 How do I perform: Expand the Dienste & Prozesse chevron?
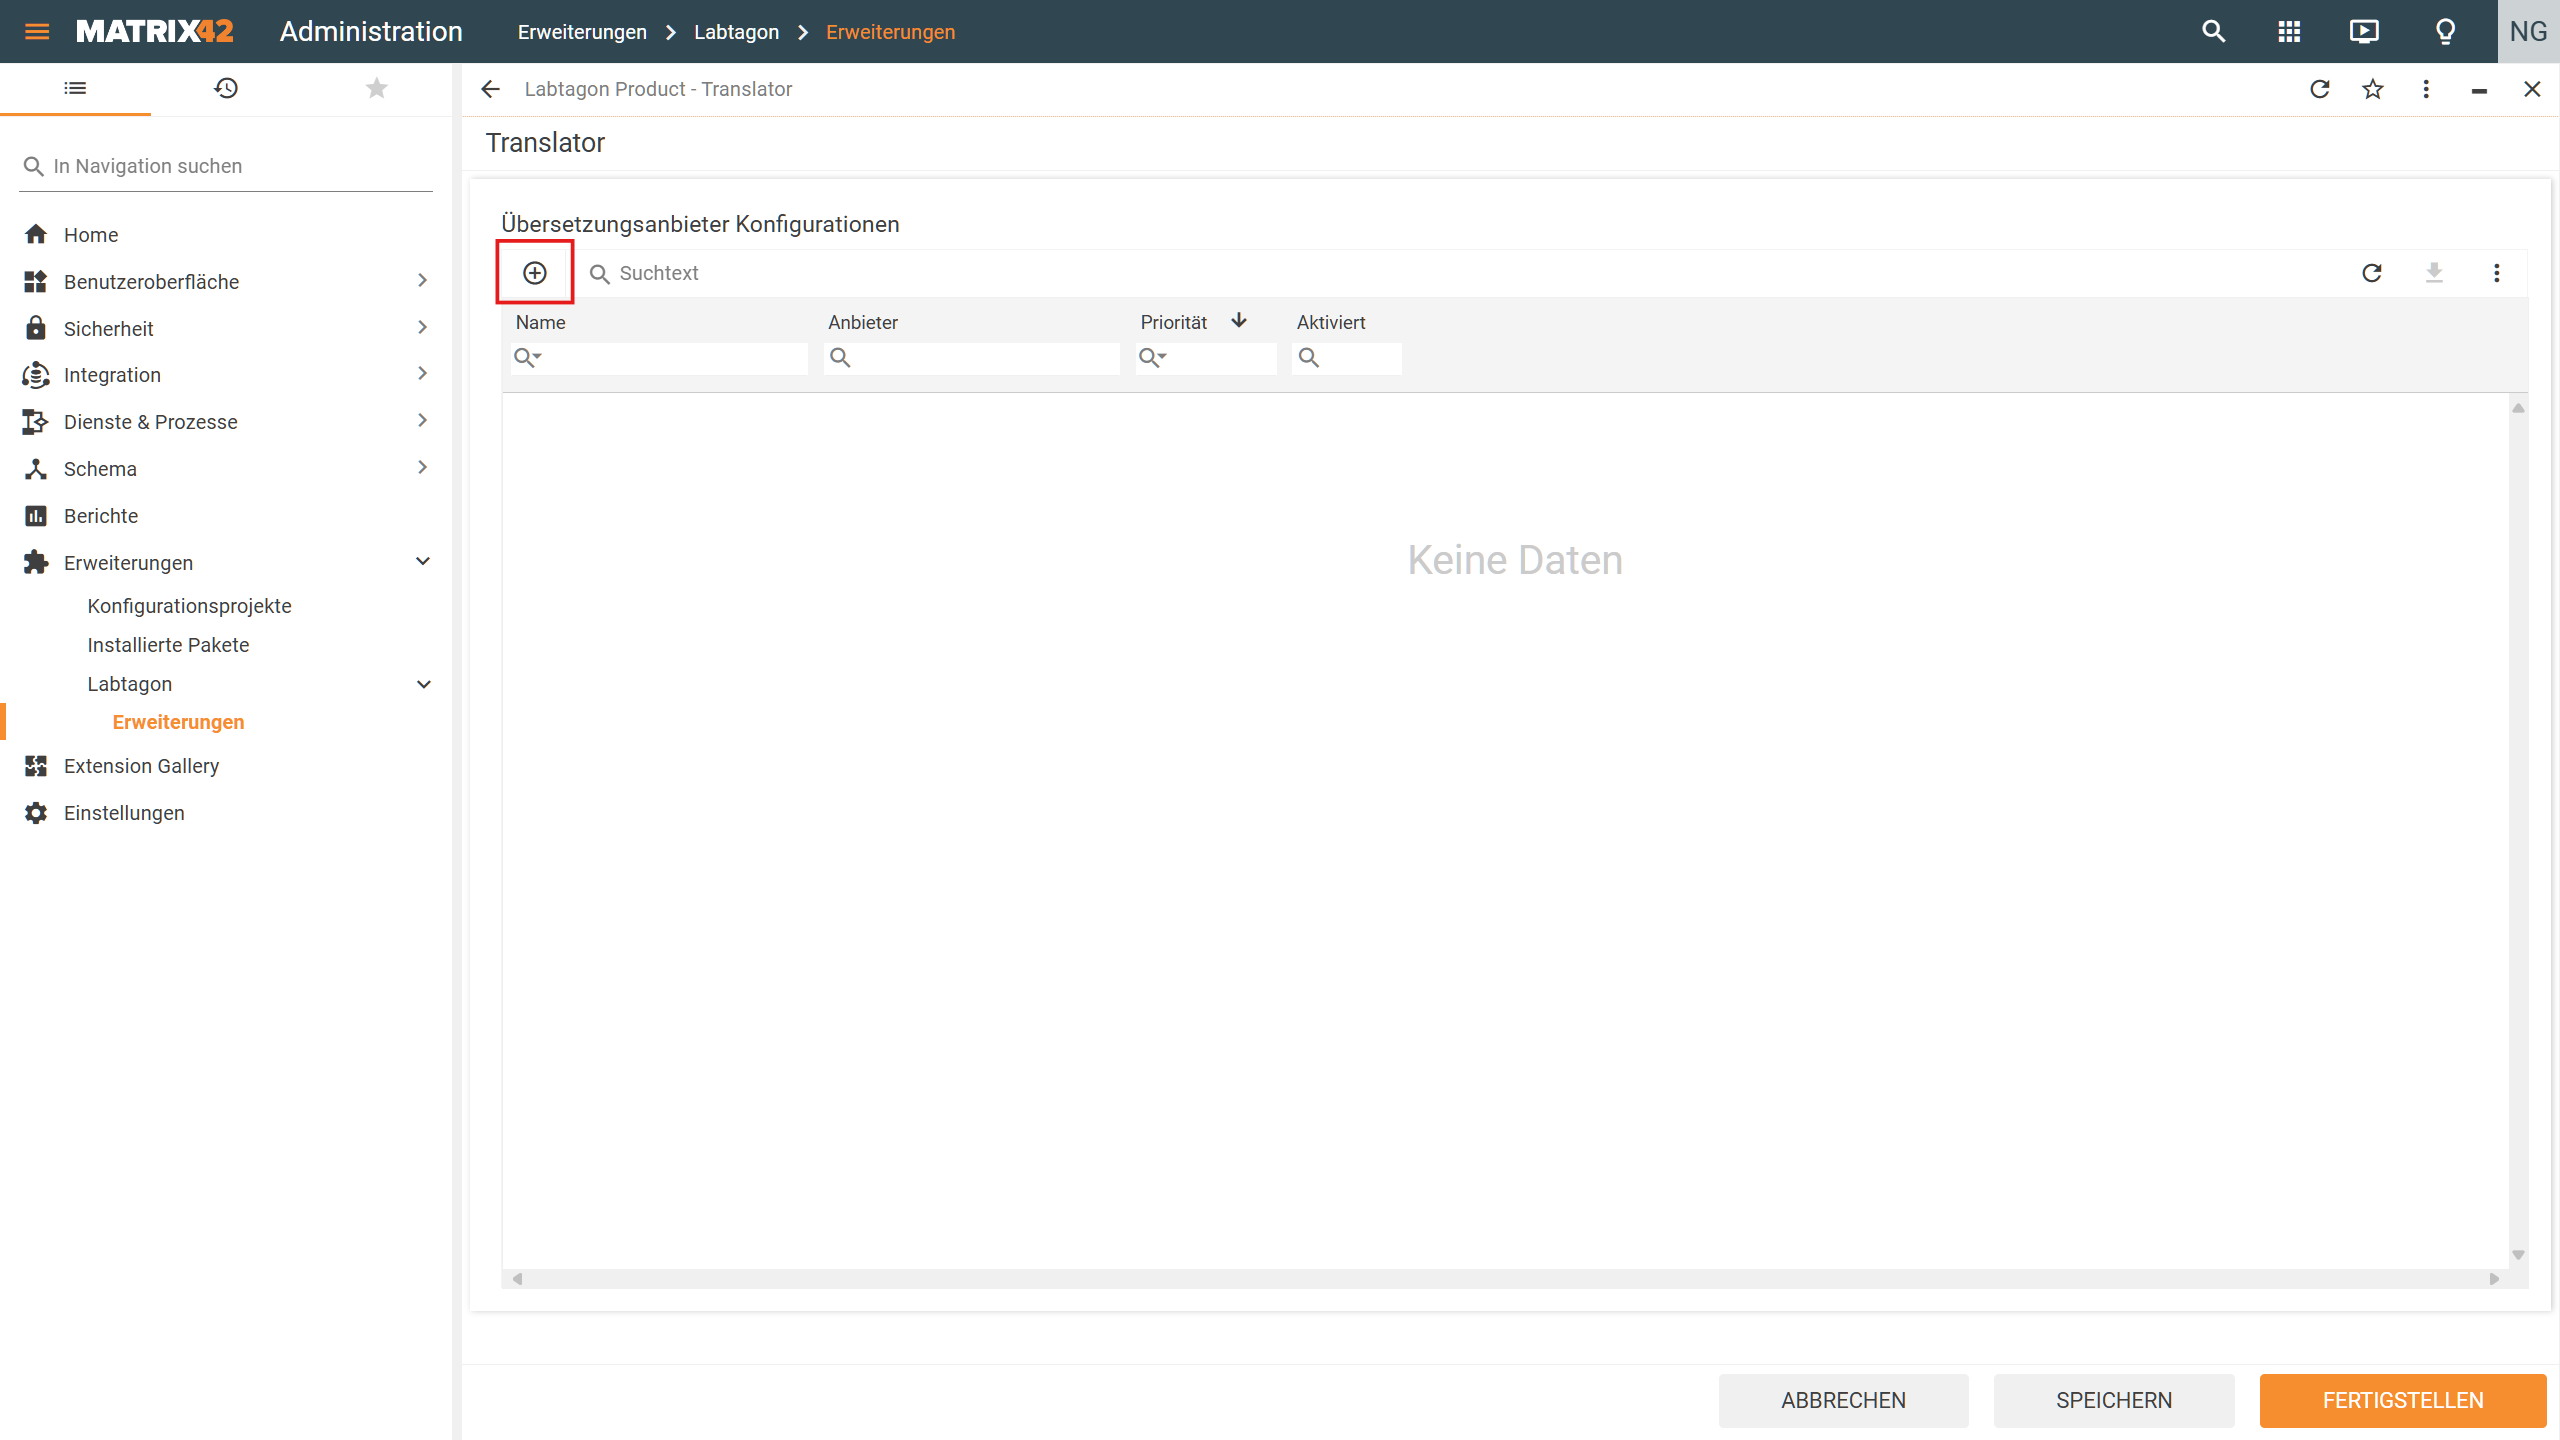(x=422, y=421)
